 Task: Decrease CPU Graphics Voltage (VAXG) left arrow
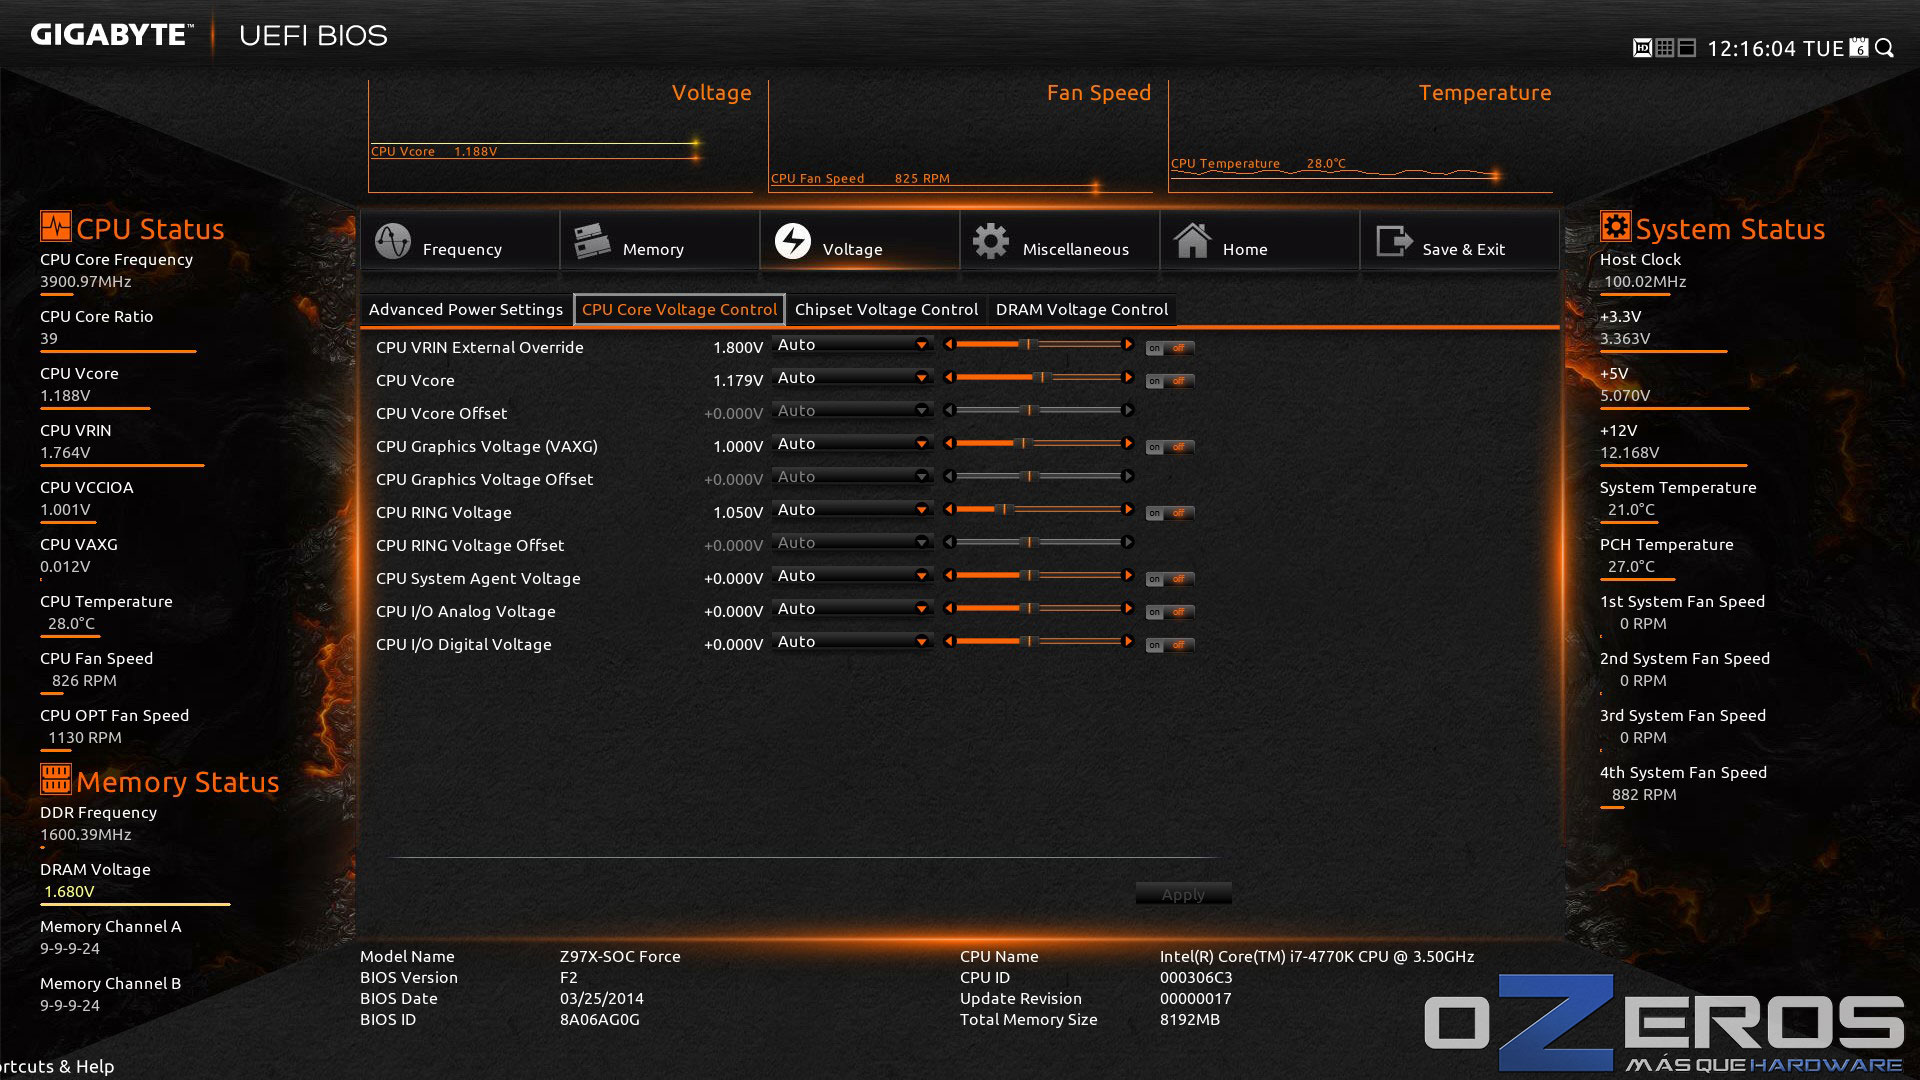pyautogui.click(x=949, y=444)
